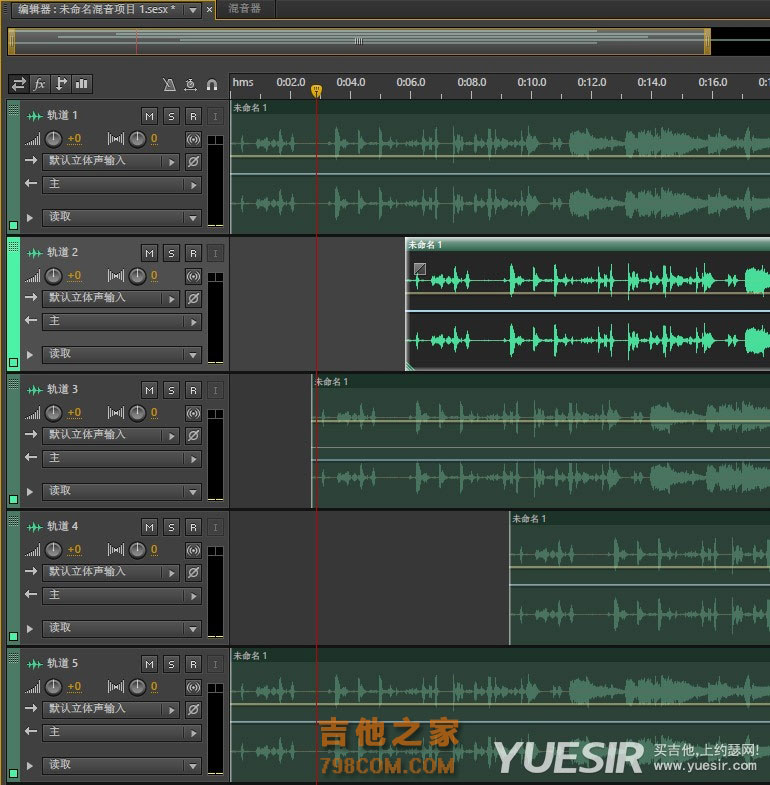Expand 轨道 1 automation lanes triangle
This screenshot has height=785, width=770.
pyautogui.click(x=30, y=218)
